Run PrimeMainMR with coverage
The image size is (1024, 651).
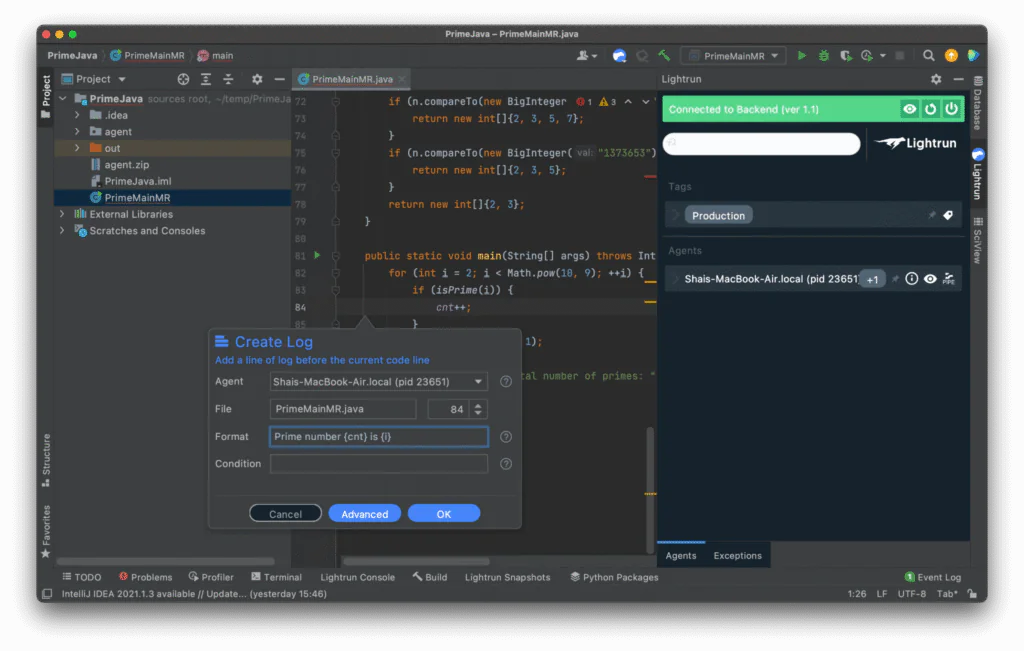pyautogui.click(x=846, y=55)
